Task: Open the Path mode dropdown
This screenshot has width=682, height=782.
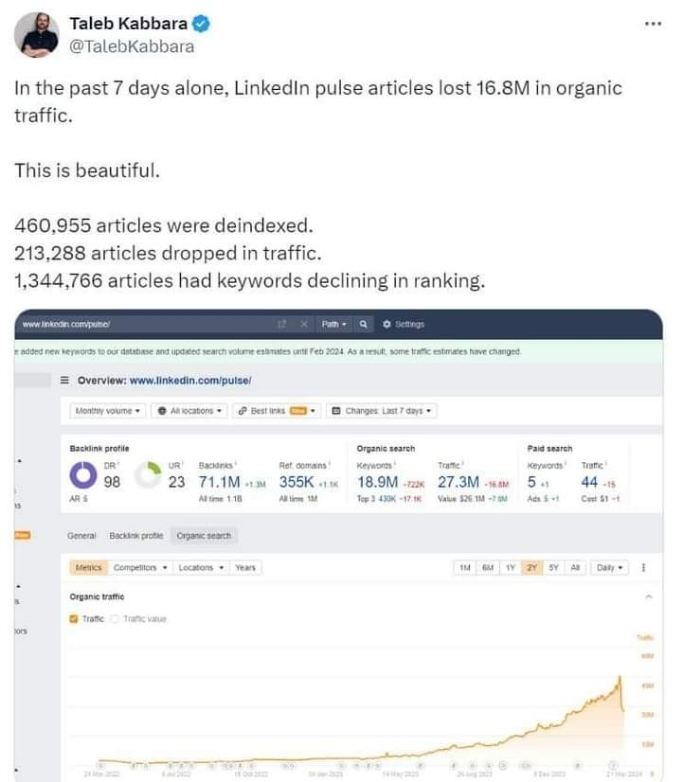Action: point(334,324)
